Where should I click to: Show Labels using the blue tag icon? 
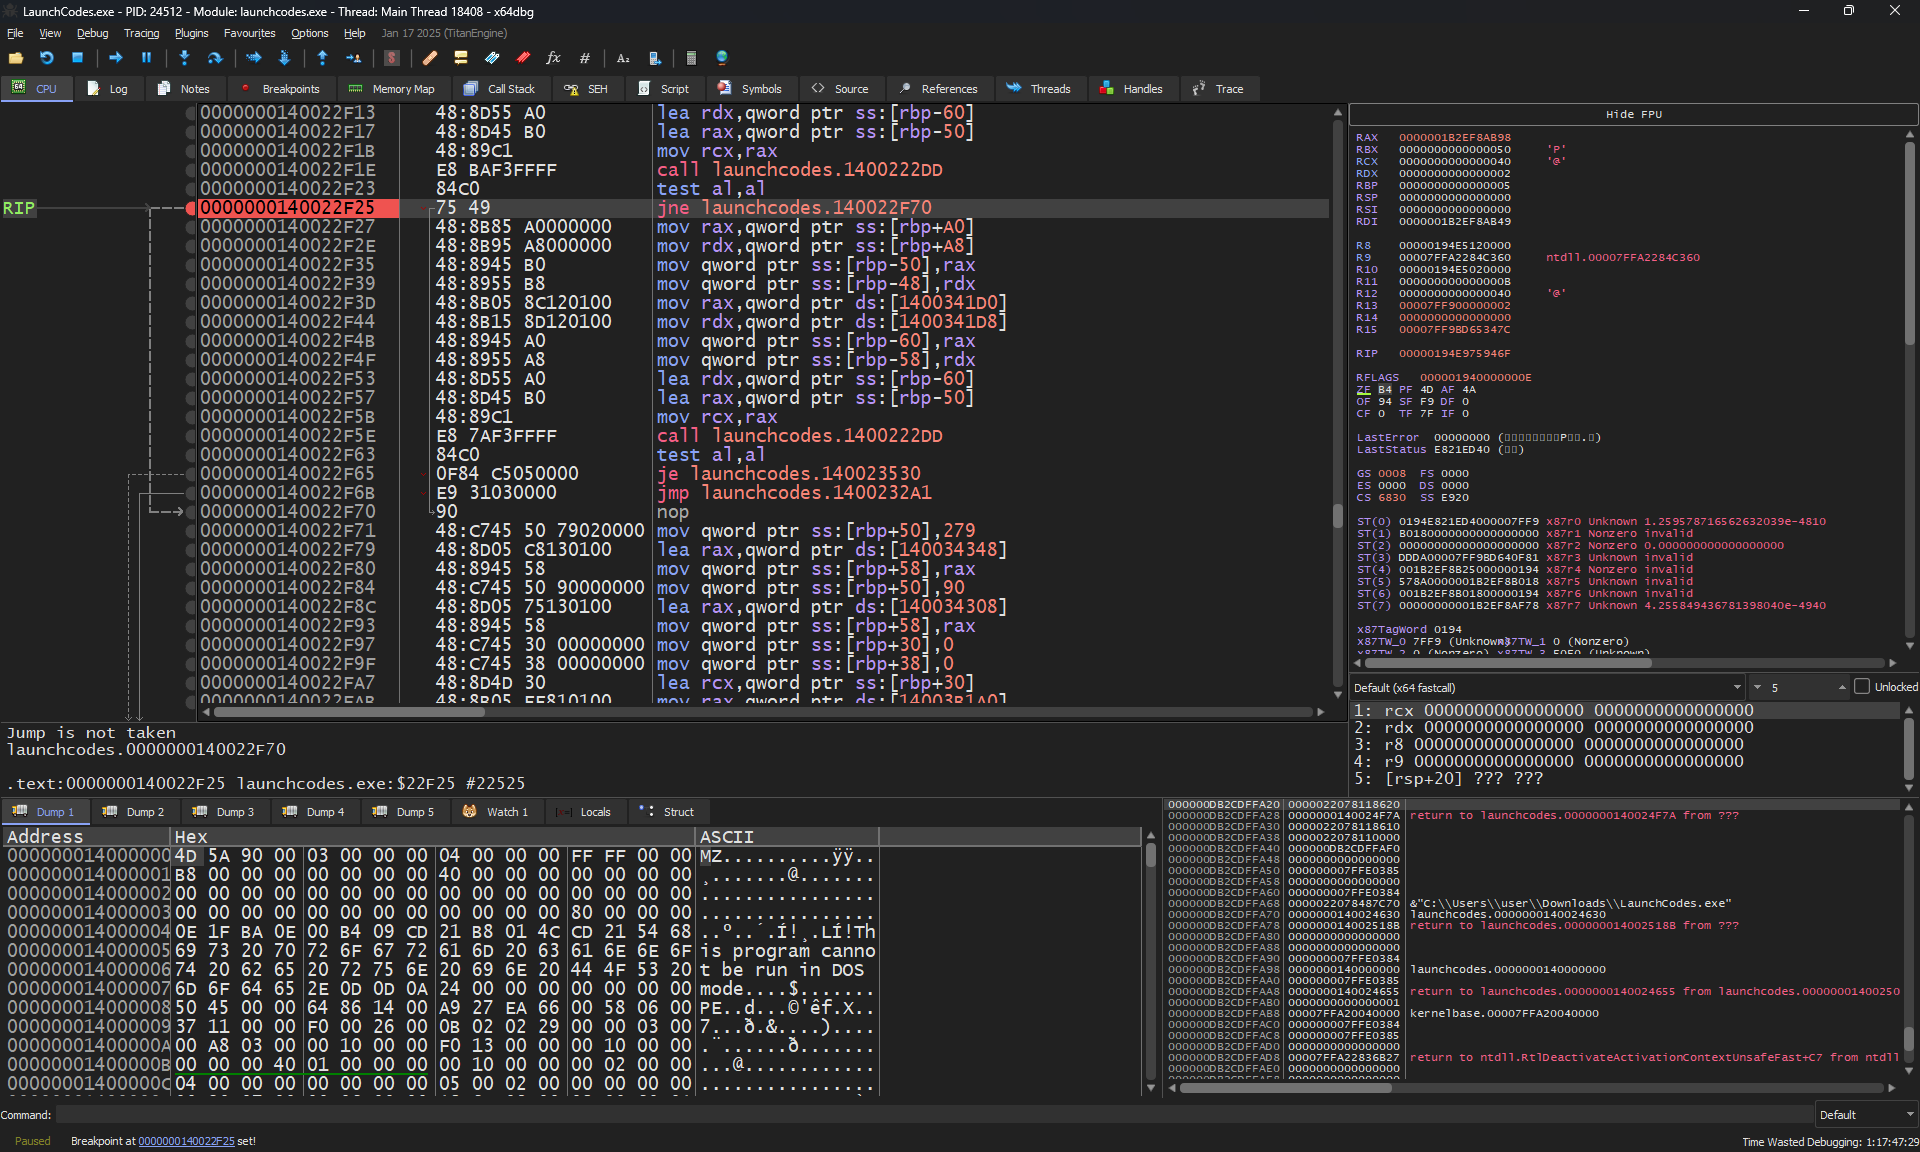(x=492, y=58)
